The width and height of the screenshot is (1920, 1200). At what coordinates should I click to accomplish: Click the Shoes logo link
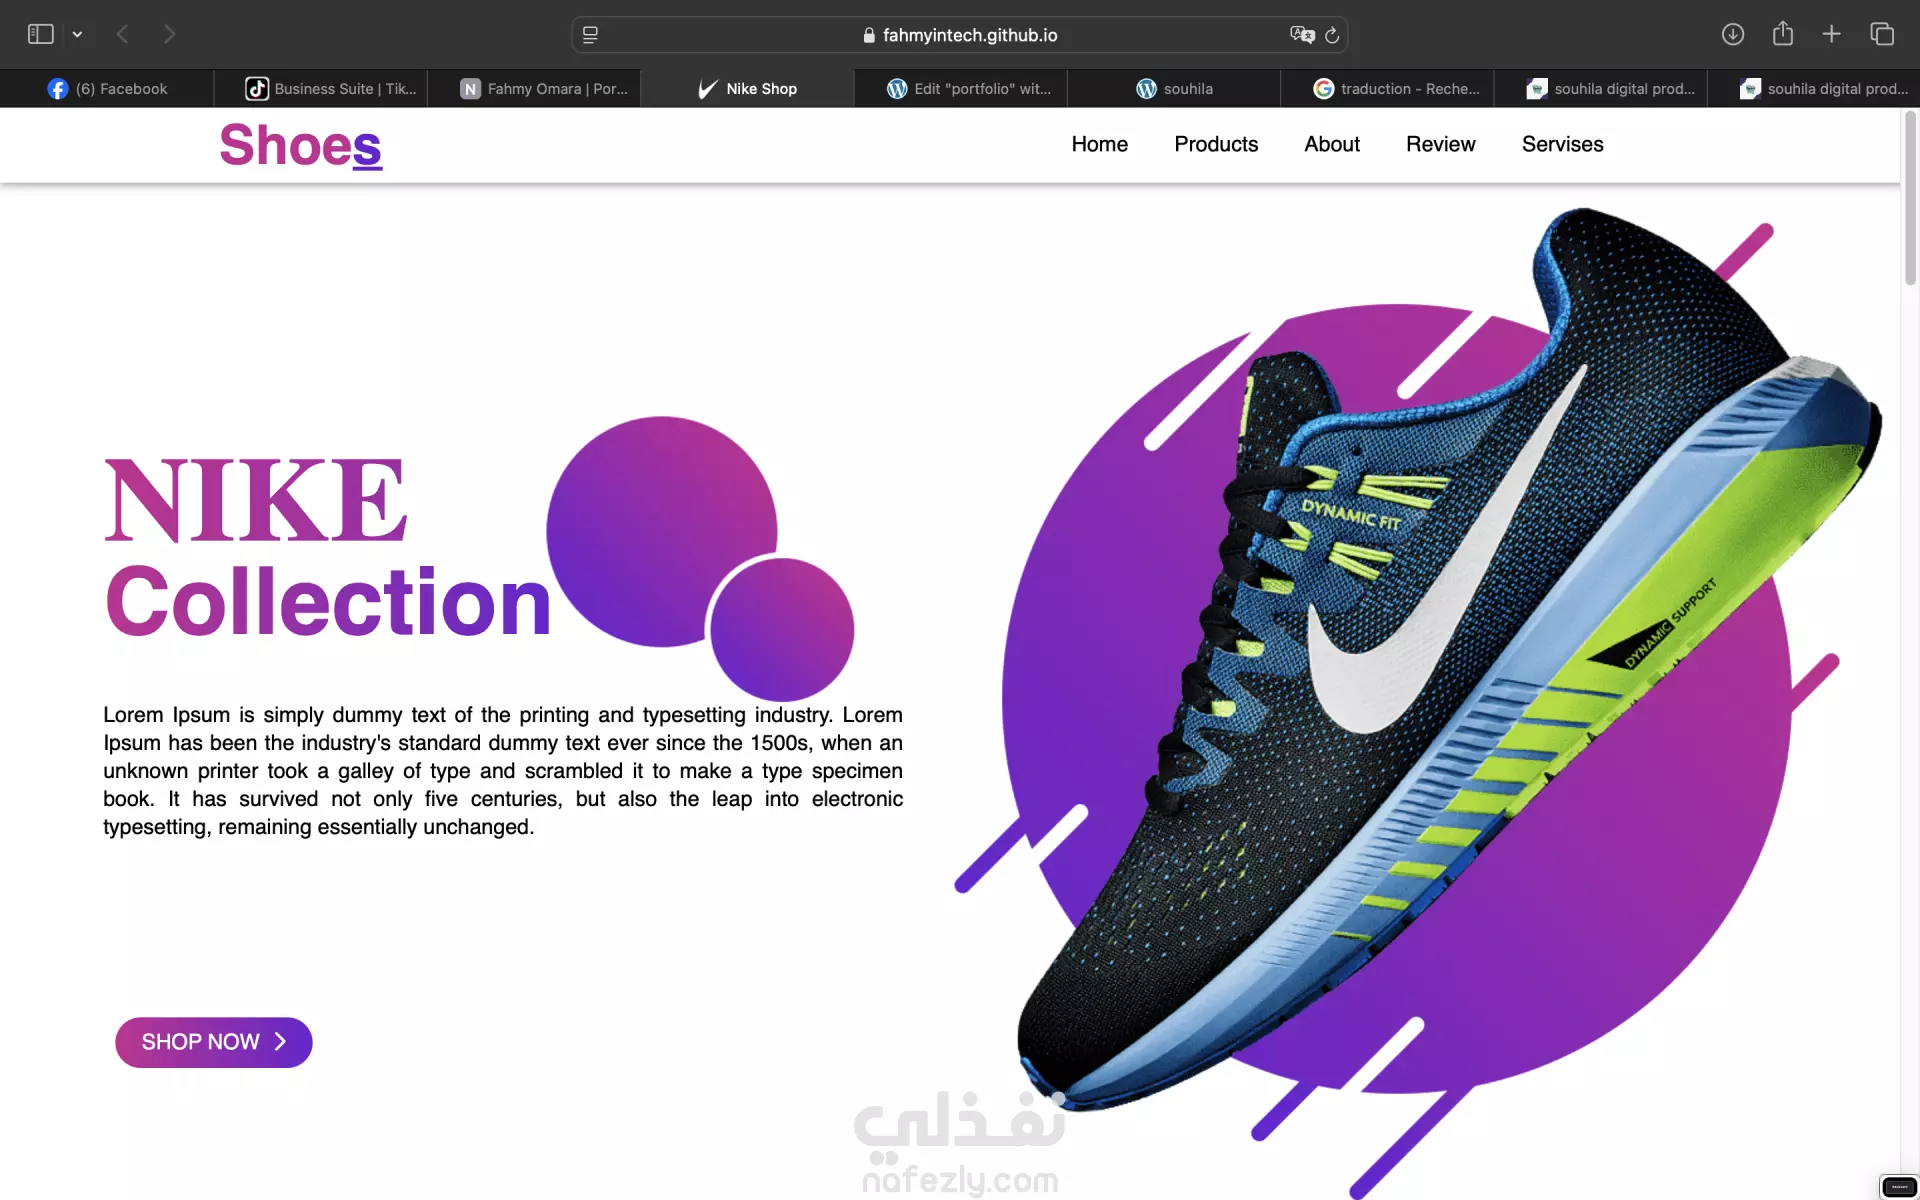coord(301,145)
